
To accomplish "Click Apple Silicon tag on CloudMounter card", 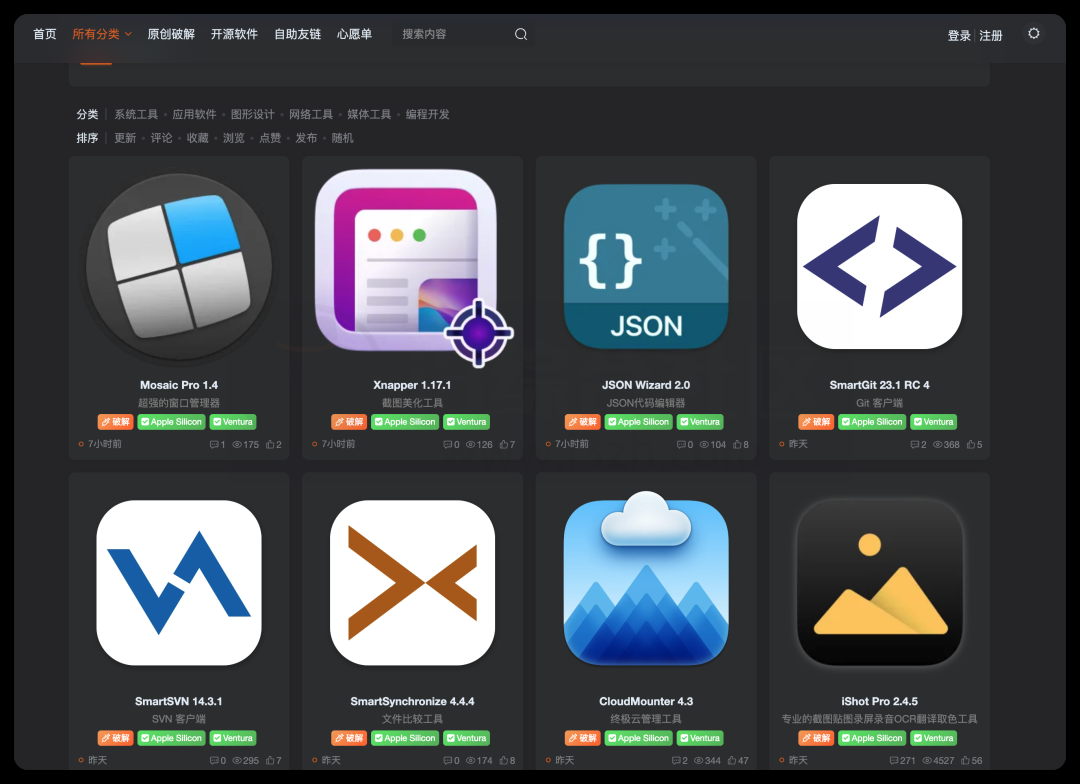I will click(x=638, y=738).
